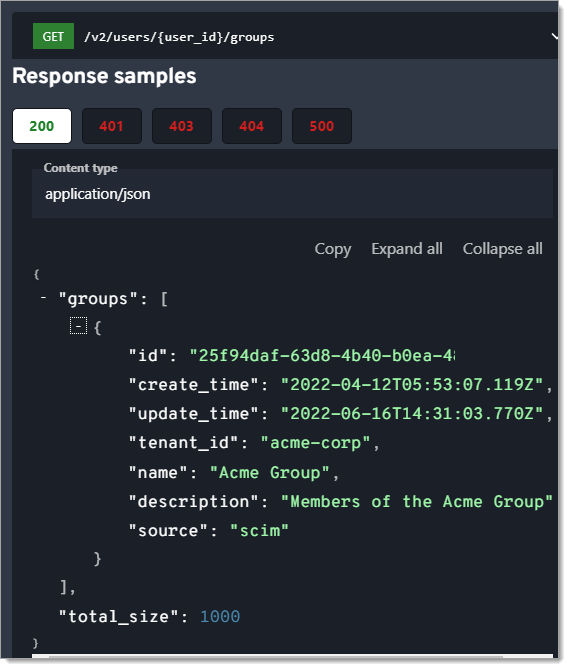The height and width of the screenshot is (669, 569).
Task: Click the Content type label
Action: tap(81, 168)
